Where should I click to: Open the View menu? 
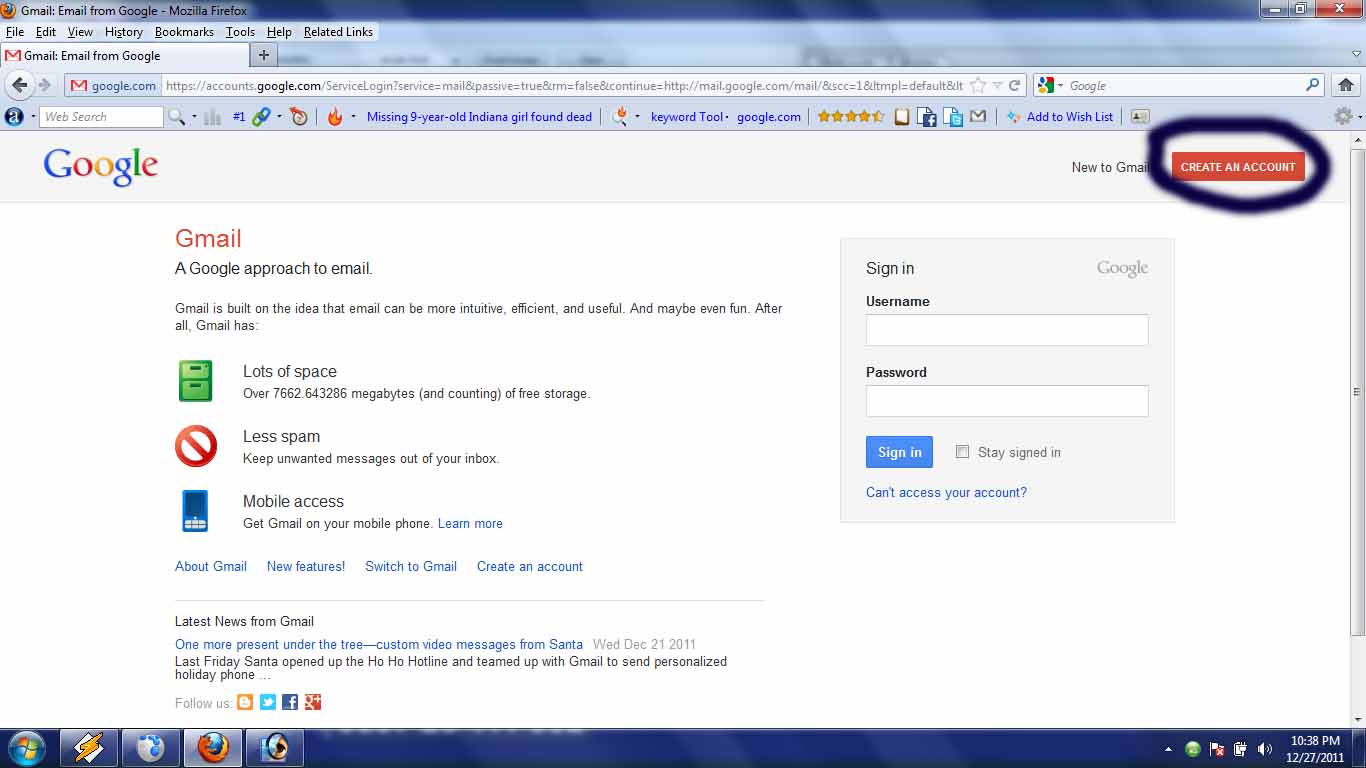(80, 32)
